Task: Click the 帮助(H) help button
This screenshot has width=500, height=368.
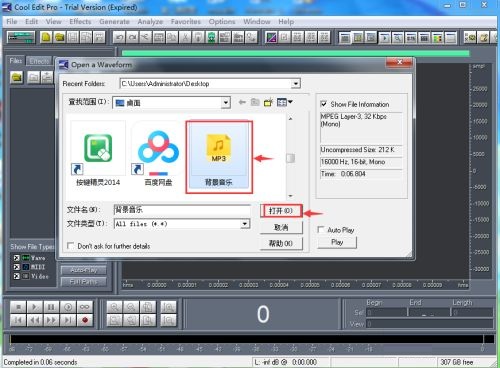Action: [x=281, y=243]
